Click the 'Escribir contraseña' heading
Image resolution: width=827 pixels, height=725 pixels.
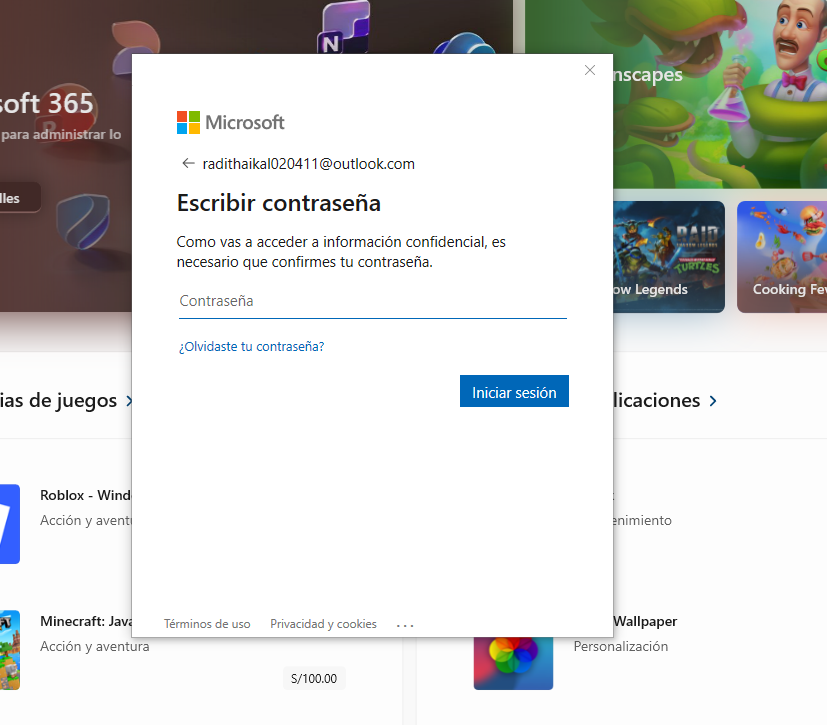278,203
